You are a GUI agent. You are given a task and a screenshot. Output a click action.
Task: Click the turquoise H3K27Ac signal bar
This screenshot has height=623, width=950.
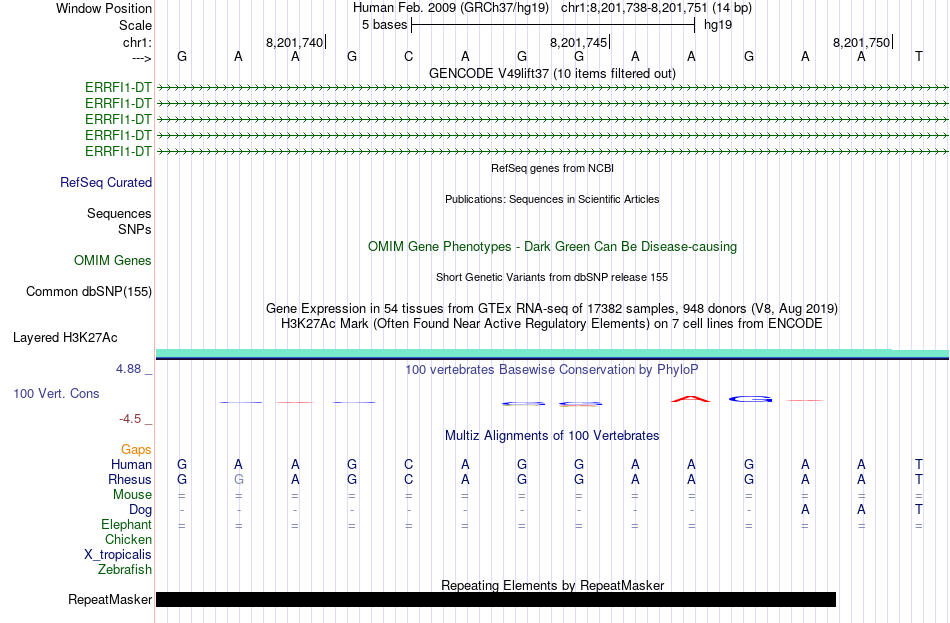[x=552, y=353]
